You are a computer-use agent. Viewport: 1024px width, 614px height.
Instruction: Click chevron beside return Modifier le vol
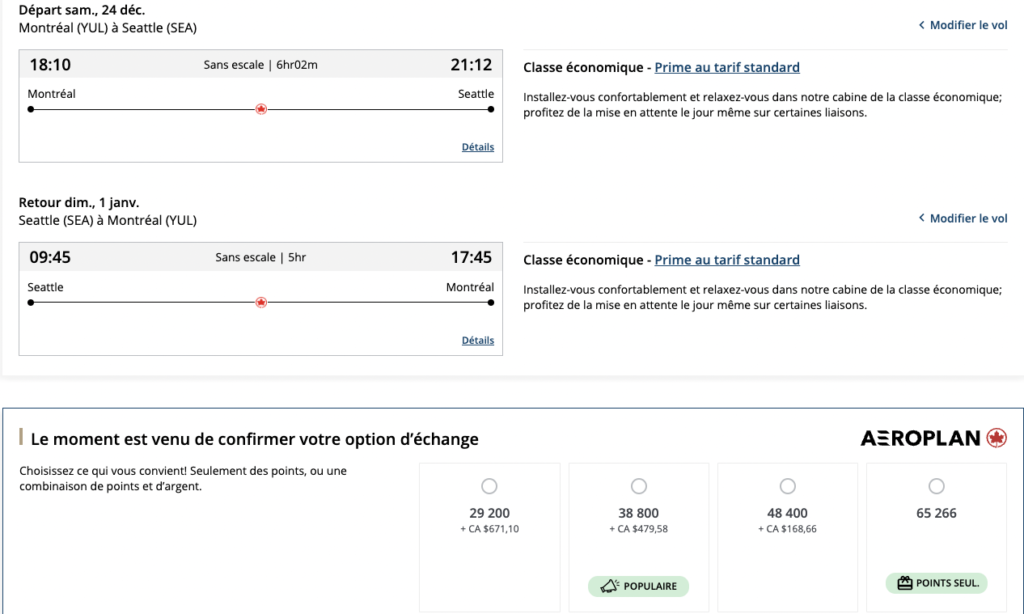pos(921,218)
